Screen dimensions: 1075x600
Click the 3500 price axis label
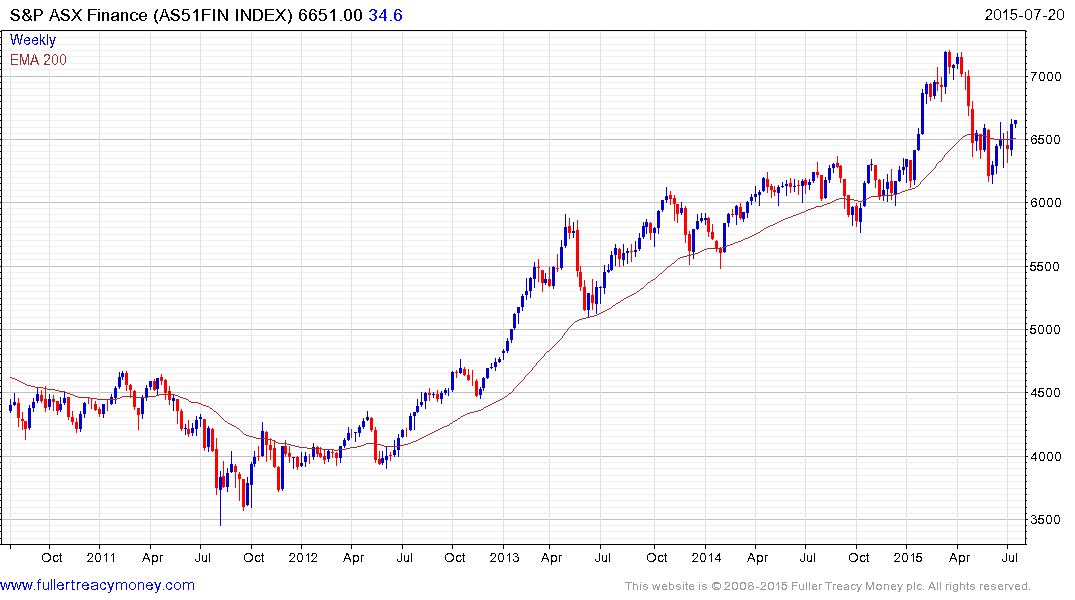pos(1046,519)
